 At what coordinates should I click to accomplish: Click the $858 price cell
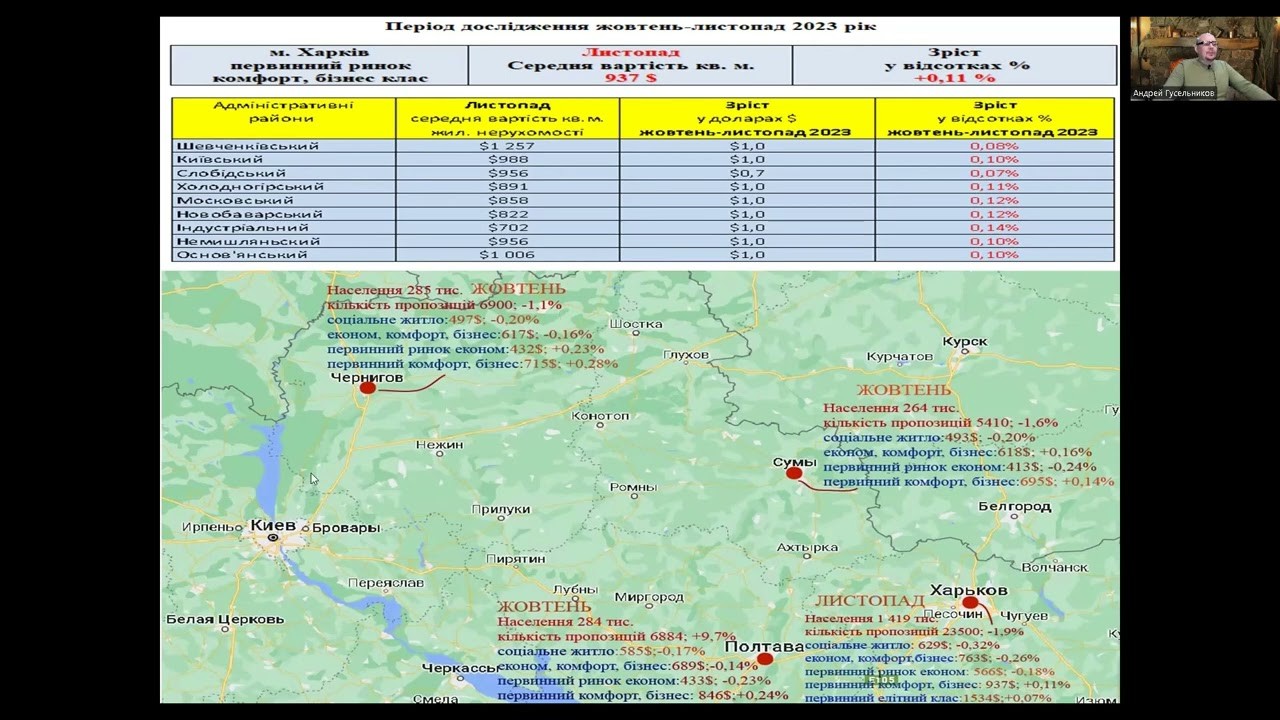coord(508,200)
